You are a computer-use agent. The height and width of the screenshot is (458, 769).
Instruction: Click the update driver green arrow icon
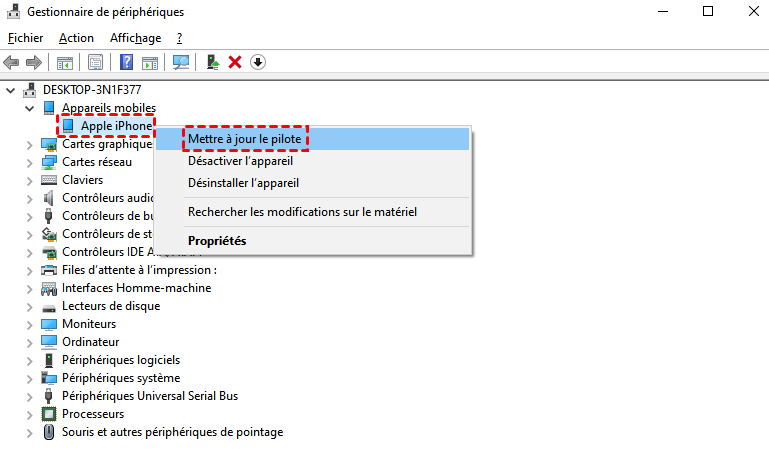point(212,62)
